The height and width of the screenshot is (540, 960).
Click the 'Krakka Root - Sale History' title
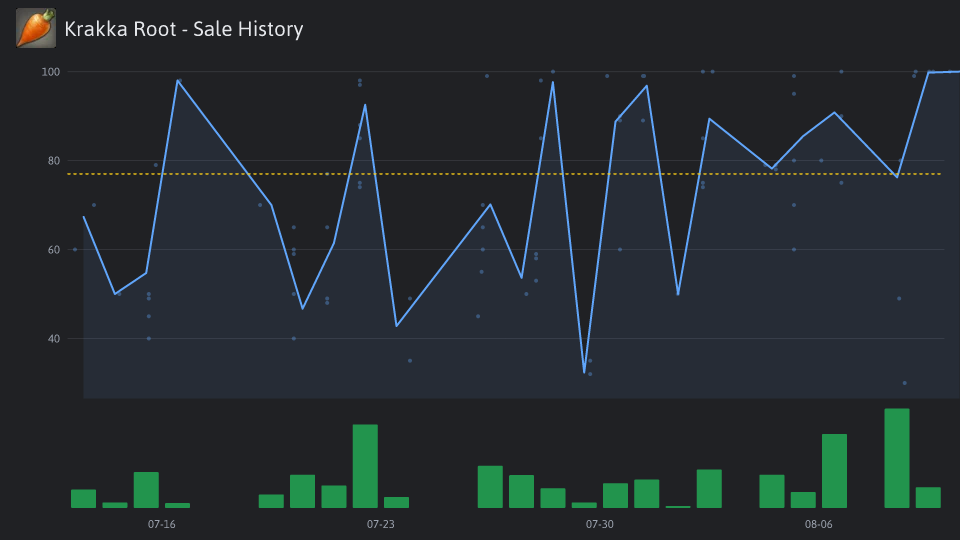pos(184,29)
